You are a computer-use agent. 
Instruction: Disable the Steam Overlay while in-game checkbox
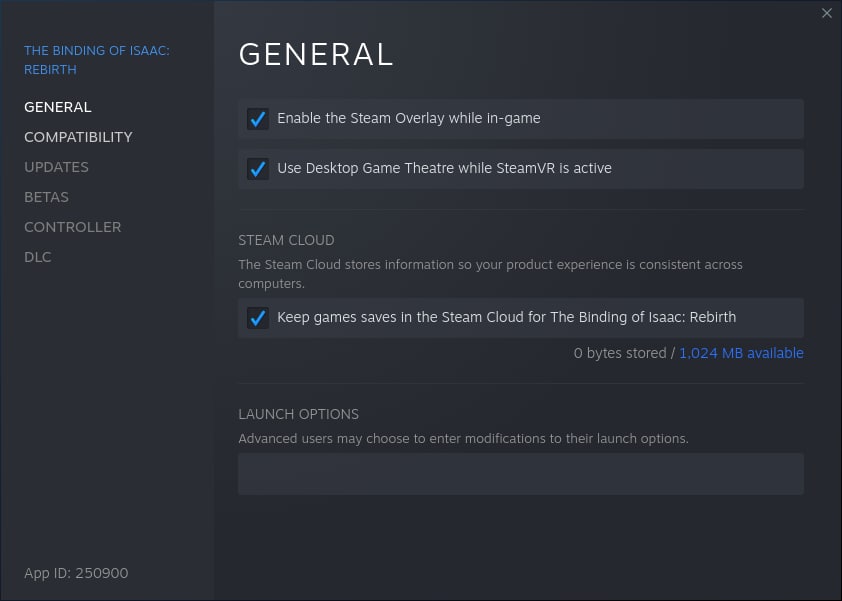click(x=258, y=119)
